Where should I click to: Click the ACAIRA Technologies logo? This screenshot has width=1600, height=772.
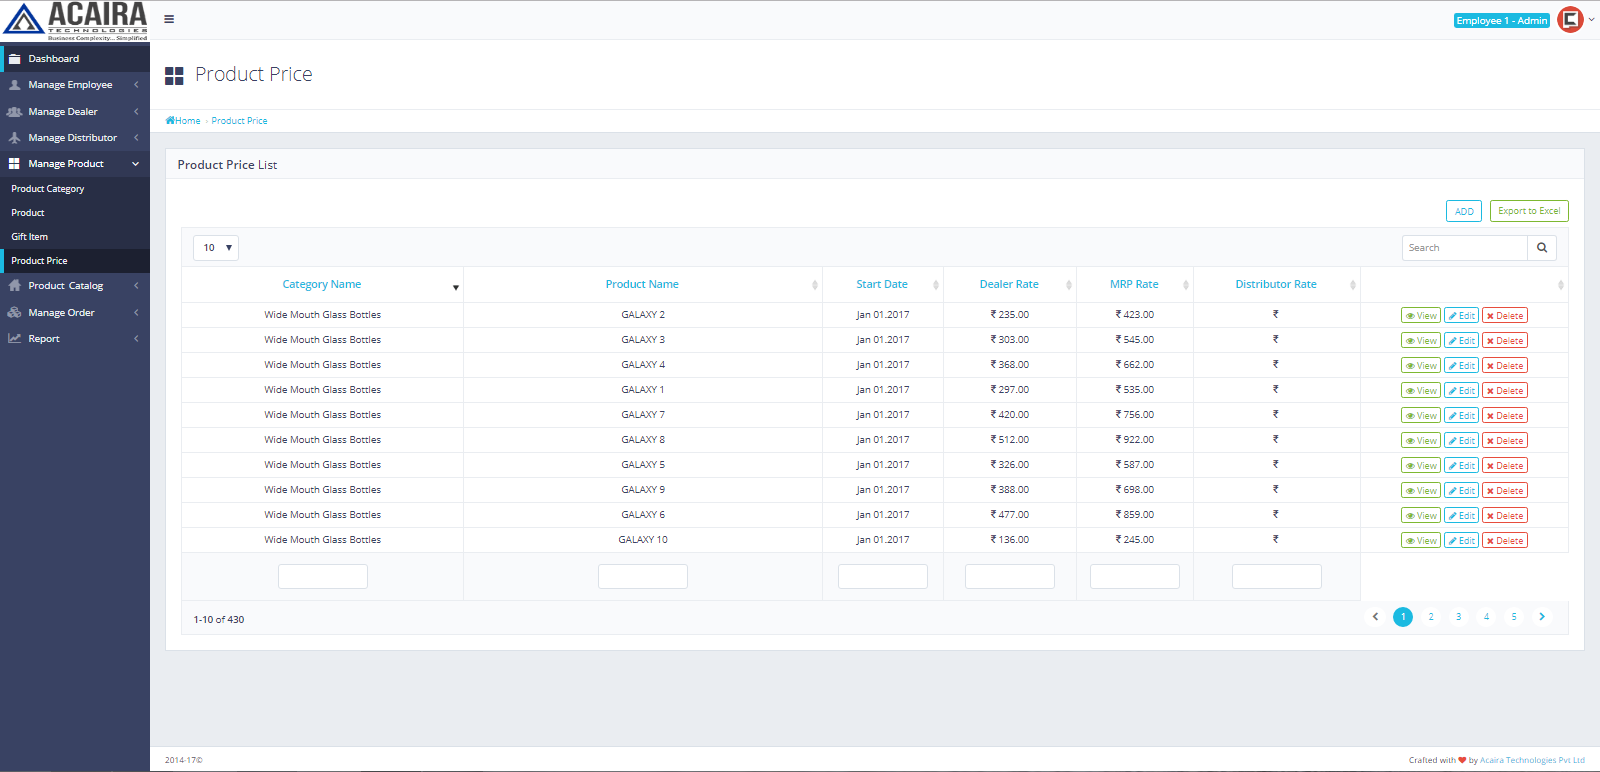point(75,21)
